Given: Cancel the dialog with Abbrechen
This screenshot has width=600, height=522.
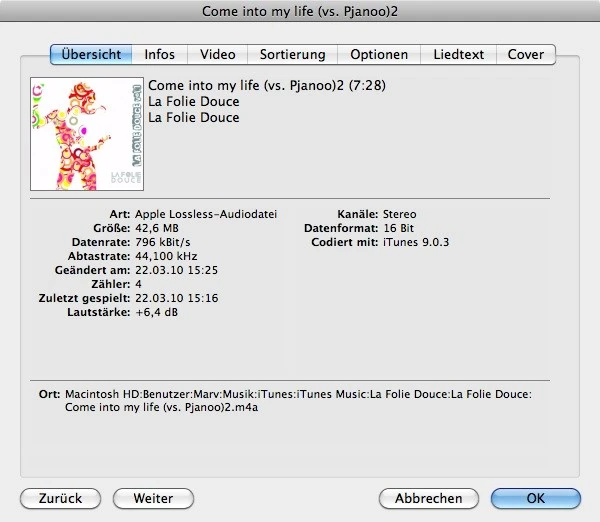Looking at the screenshot, I should click(x=429, y=498).
